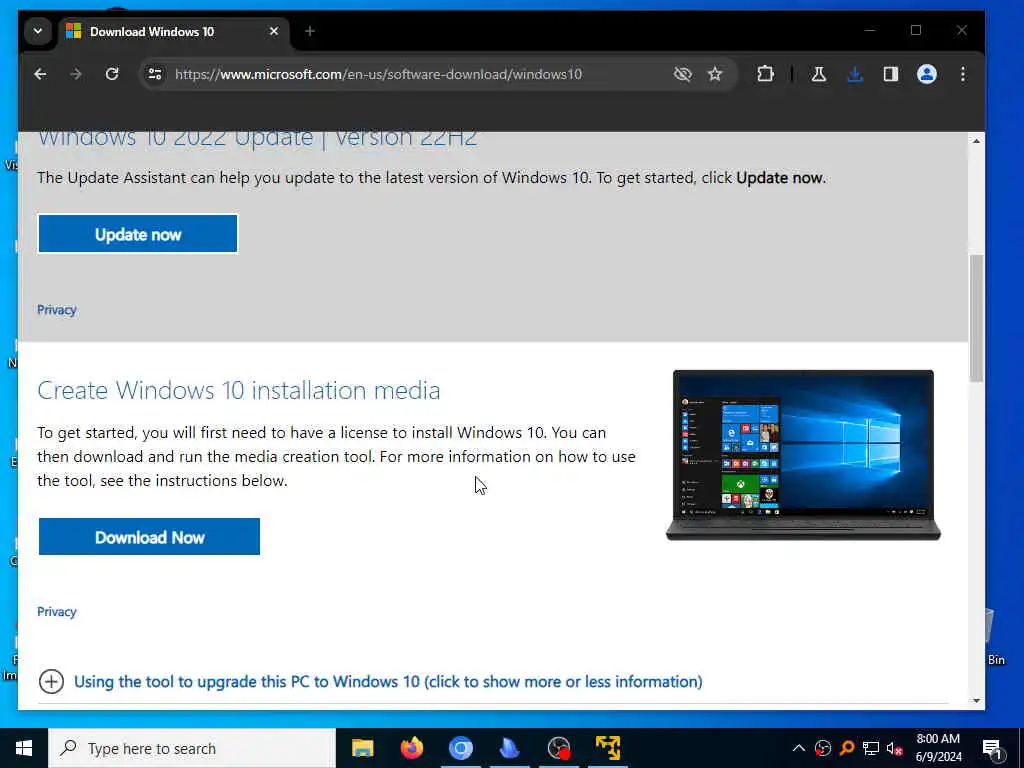1024x768 pixels.
Task: Click the browser forward arrow
Action: (x=76, y=74)
